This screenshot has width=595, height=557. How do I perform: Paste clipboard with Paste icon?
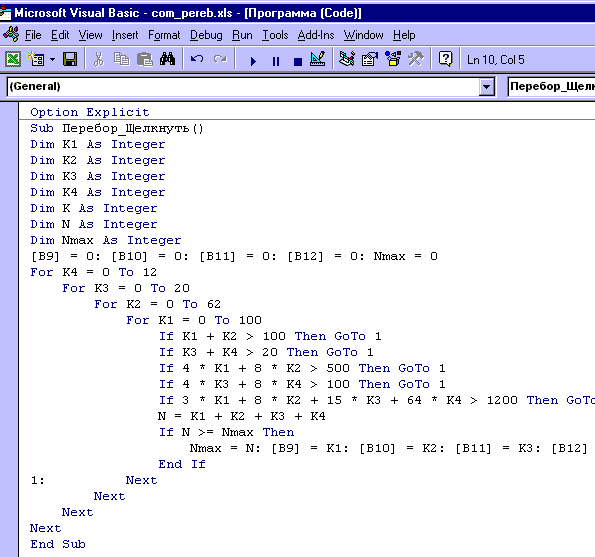click(145, 59)
